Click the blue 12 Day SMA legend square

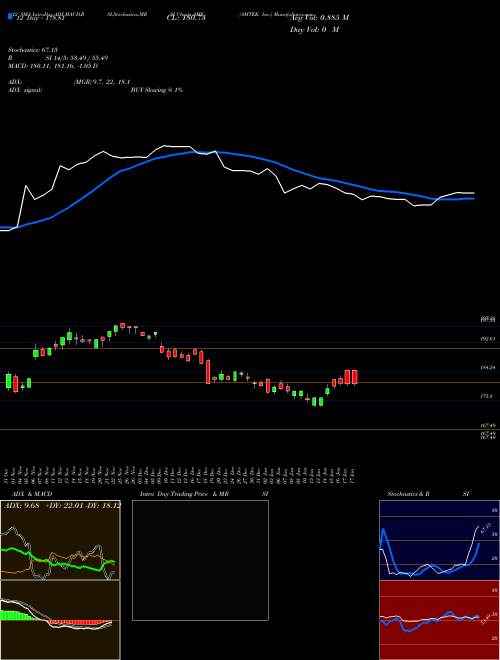click(x=10, y=16)
